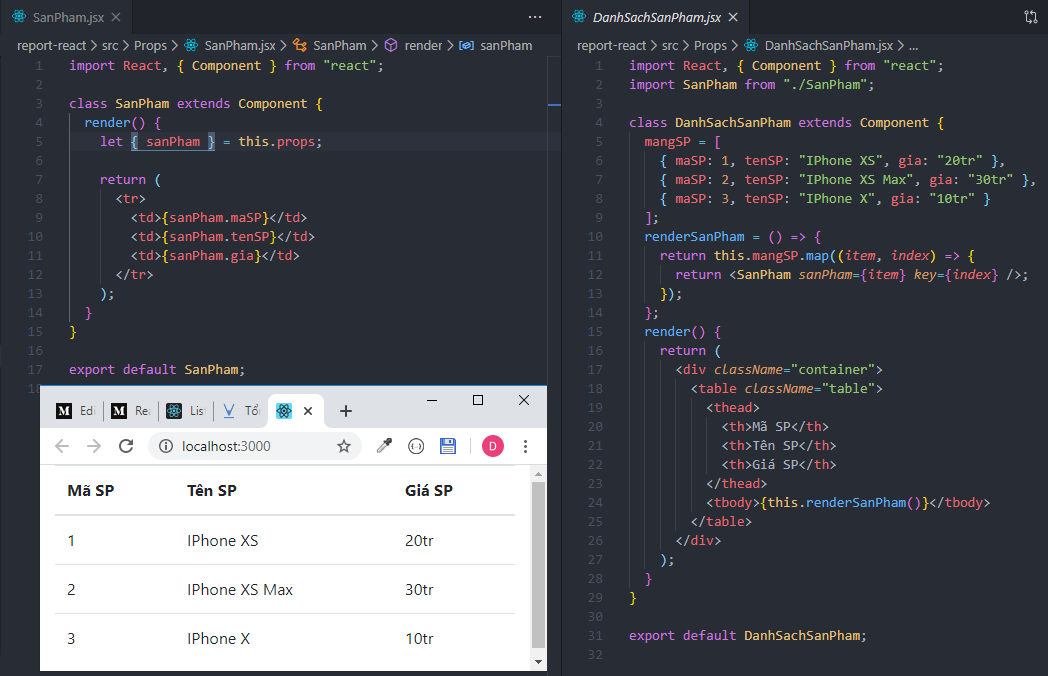Click the circled-brackets extension toggle in Chrome
This screenshot has height=676, width=1048.
pos(416,446)
